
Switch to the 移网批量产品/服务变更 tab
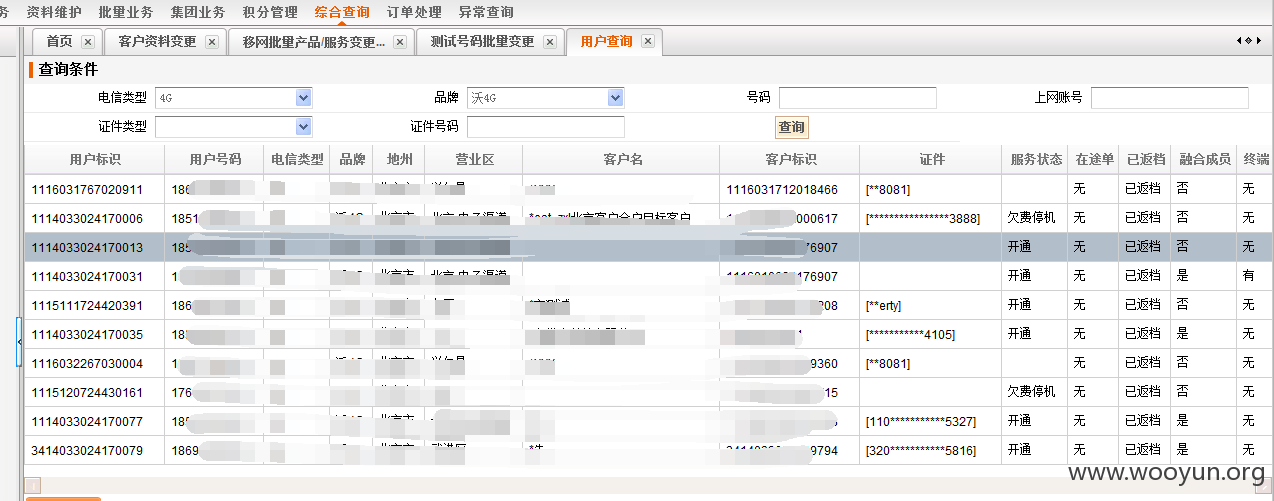click(x=313, y=42)
